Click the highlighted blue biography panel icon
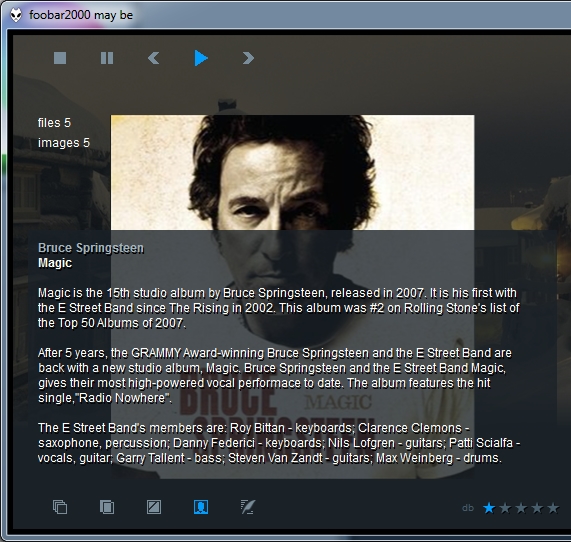The width and height of the screenshot is (571, 542). tap(201, 507)
